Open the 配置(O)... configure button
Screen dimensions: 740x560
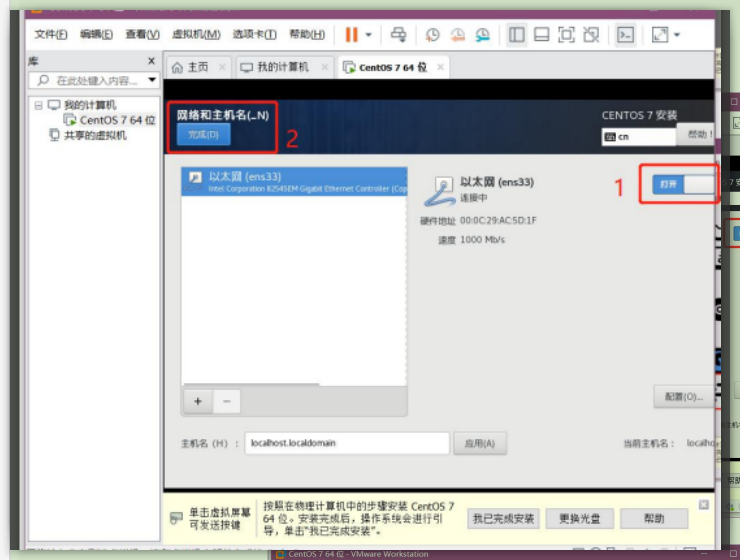[x=684, y=397]
